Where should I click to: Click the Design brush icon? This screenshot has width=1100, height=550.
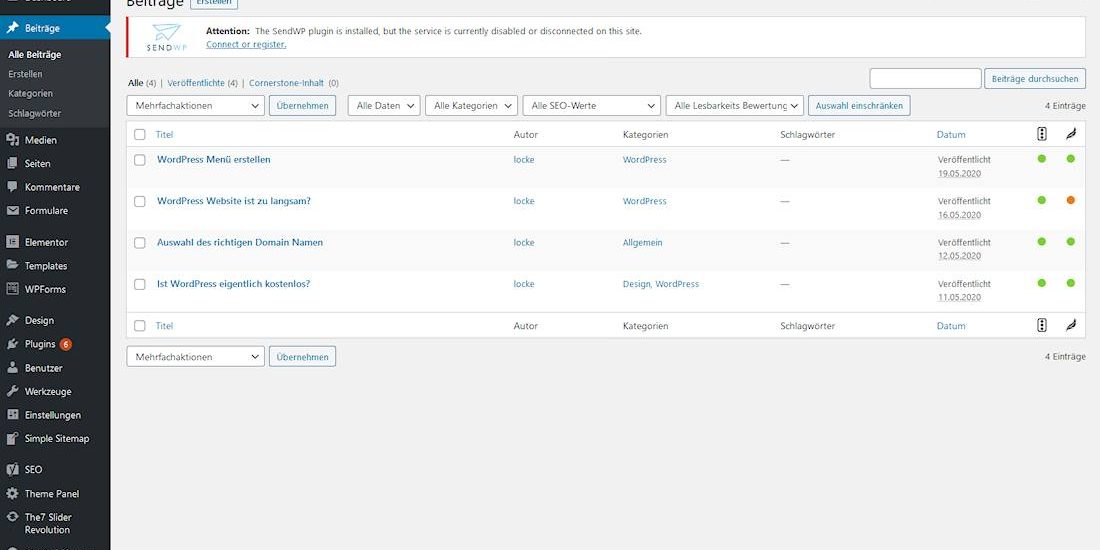(12, 321)
